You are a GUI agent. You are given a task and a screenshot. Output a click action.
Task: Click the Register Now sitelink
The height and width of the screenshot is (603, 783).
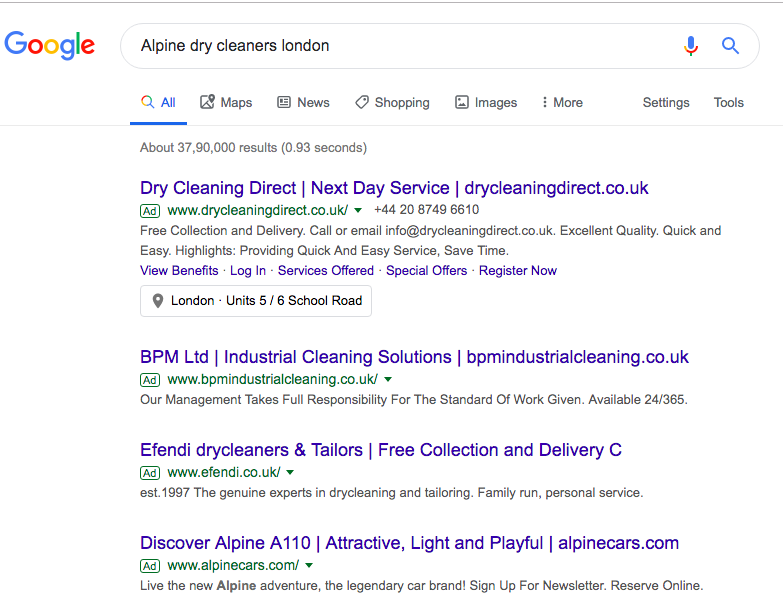coord(518,270)
